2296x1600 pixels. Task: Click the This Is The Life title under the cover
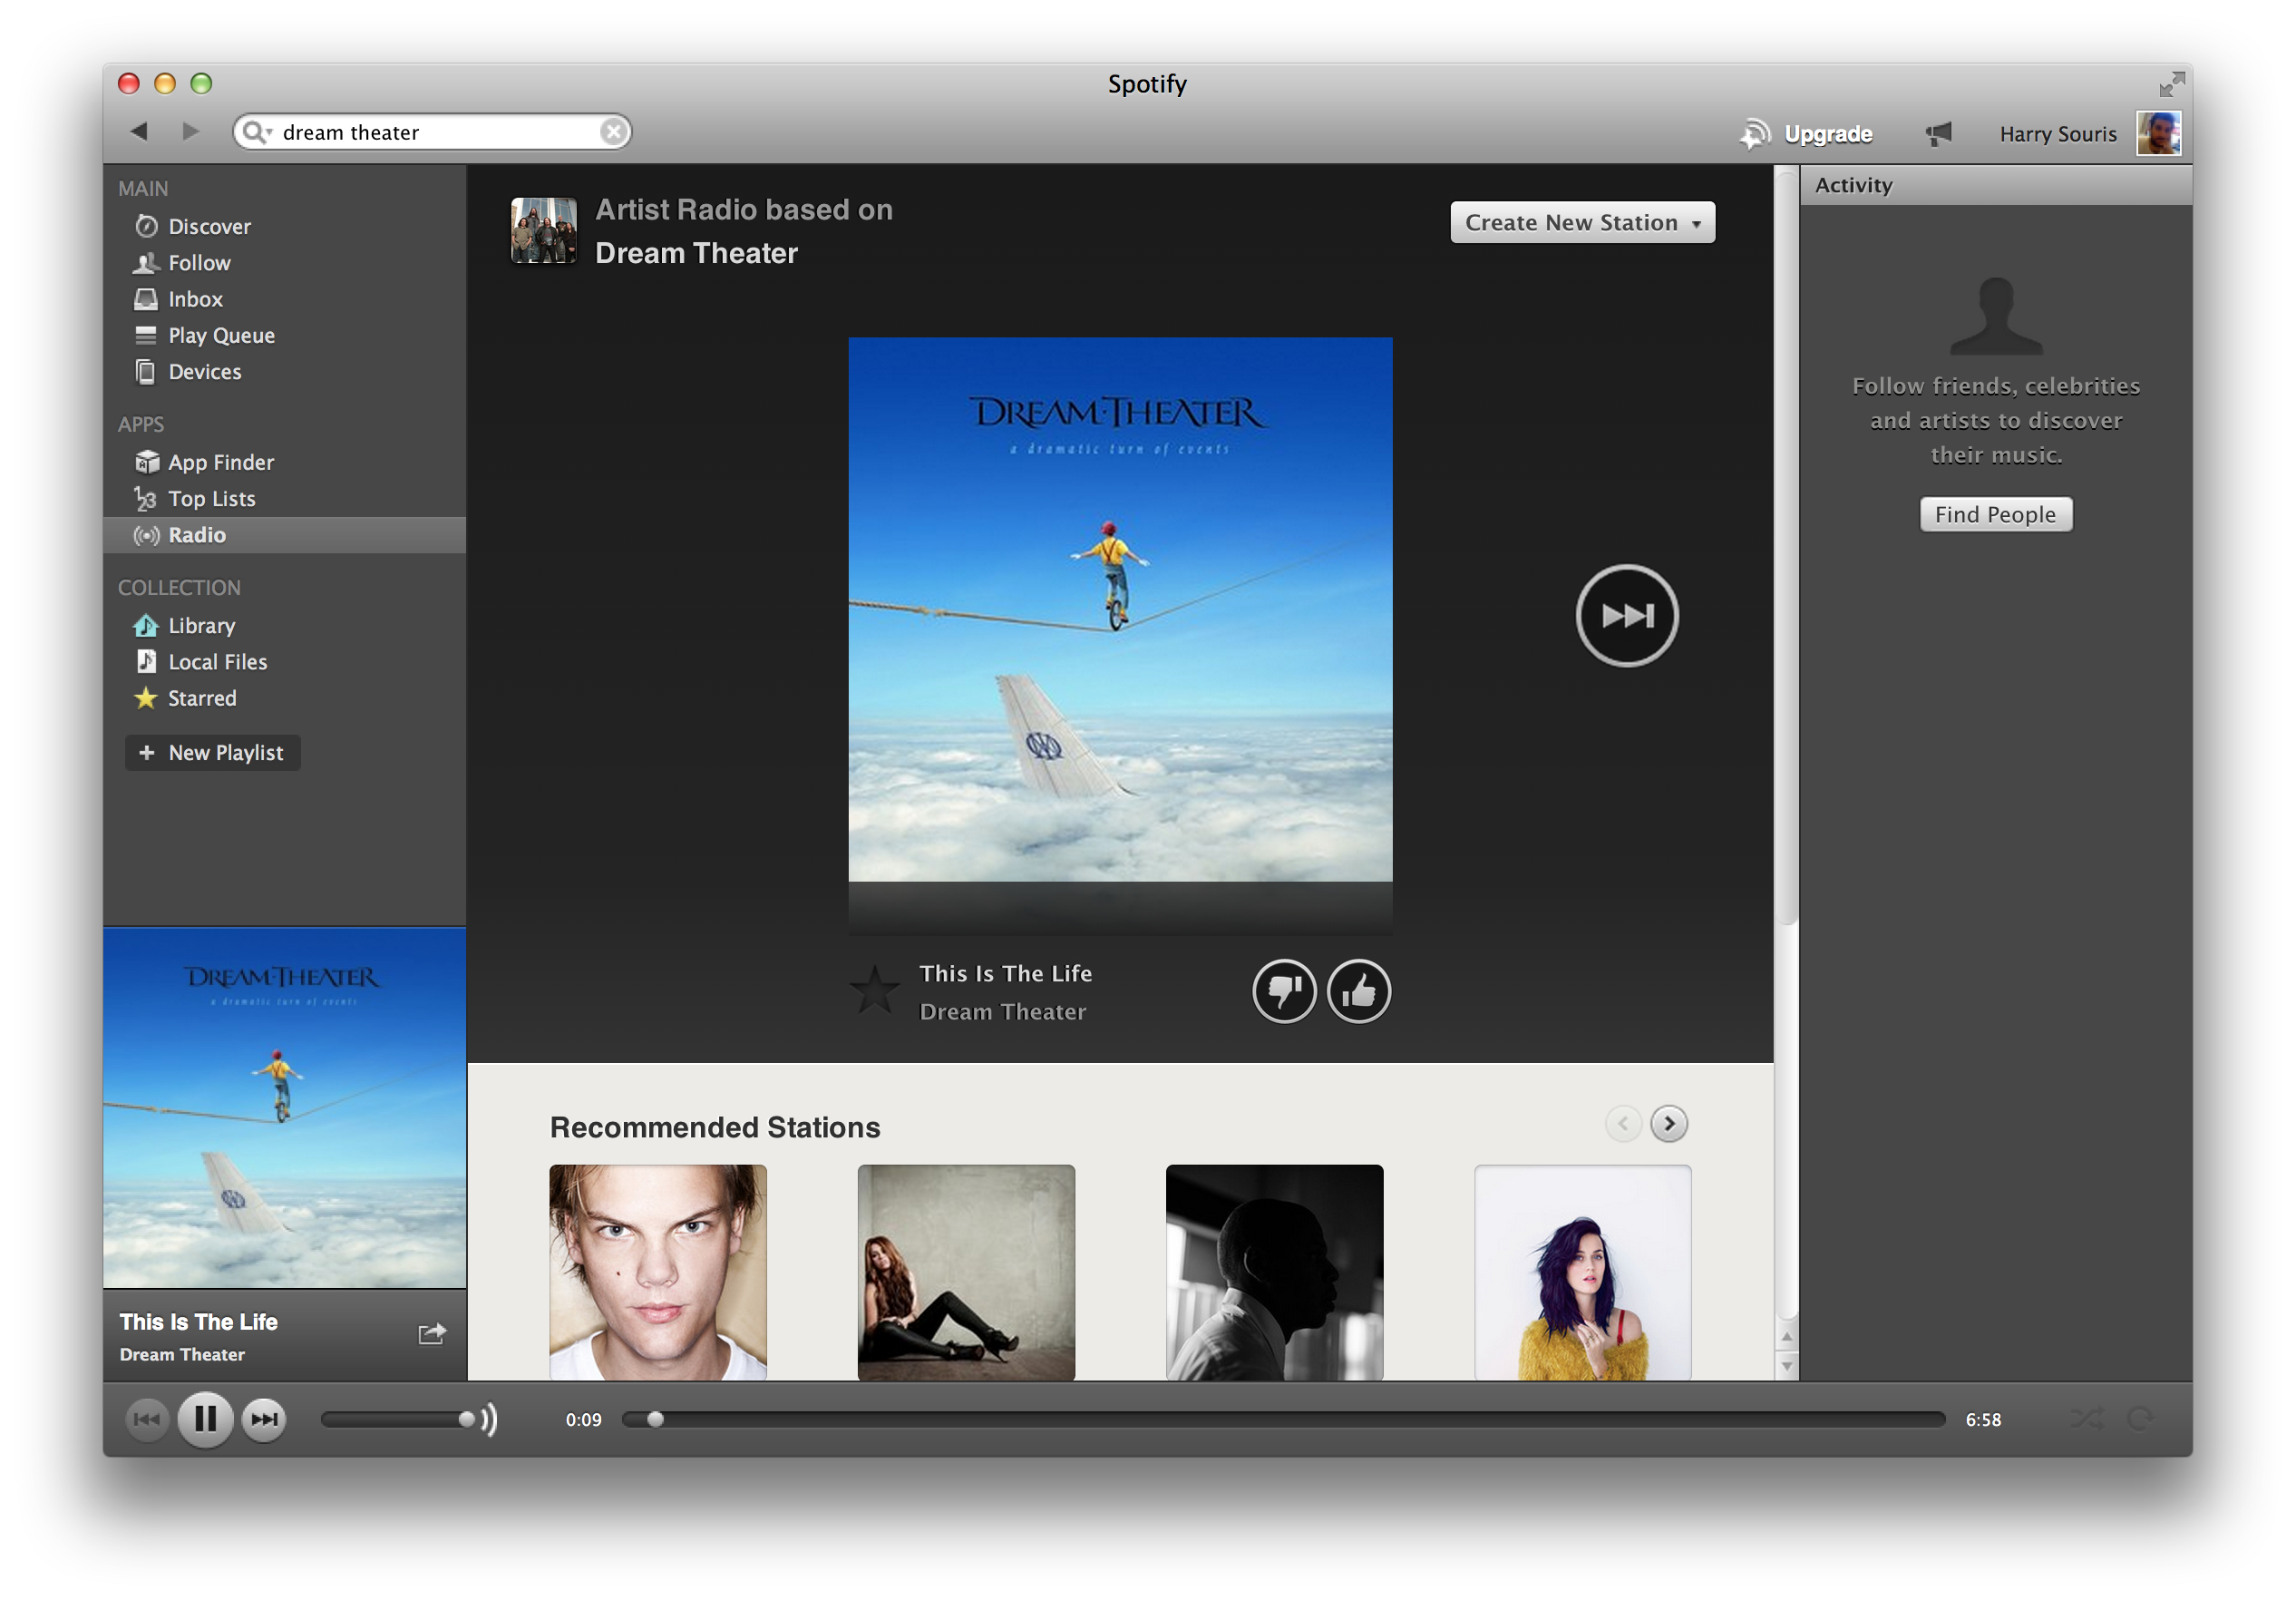(x=1006, y=974)
